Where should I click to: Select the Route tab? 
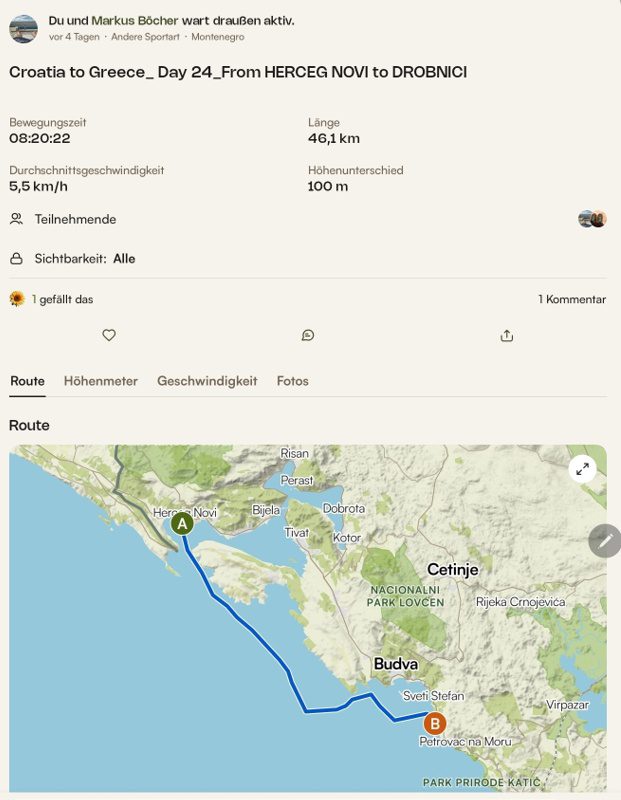[28, 381]
